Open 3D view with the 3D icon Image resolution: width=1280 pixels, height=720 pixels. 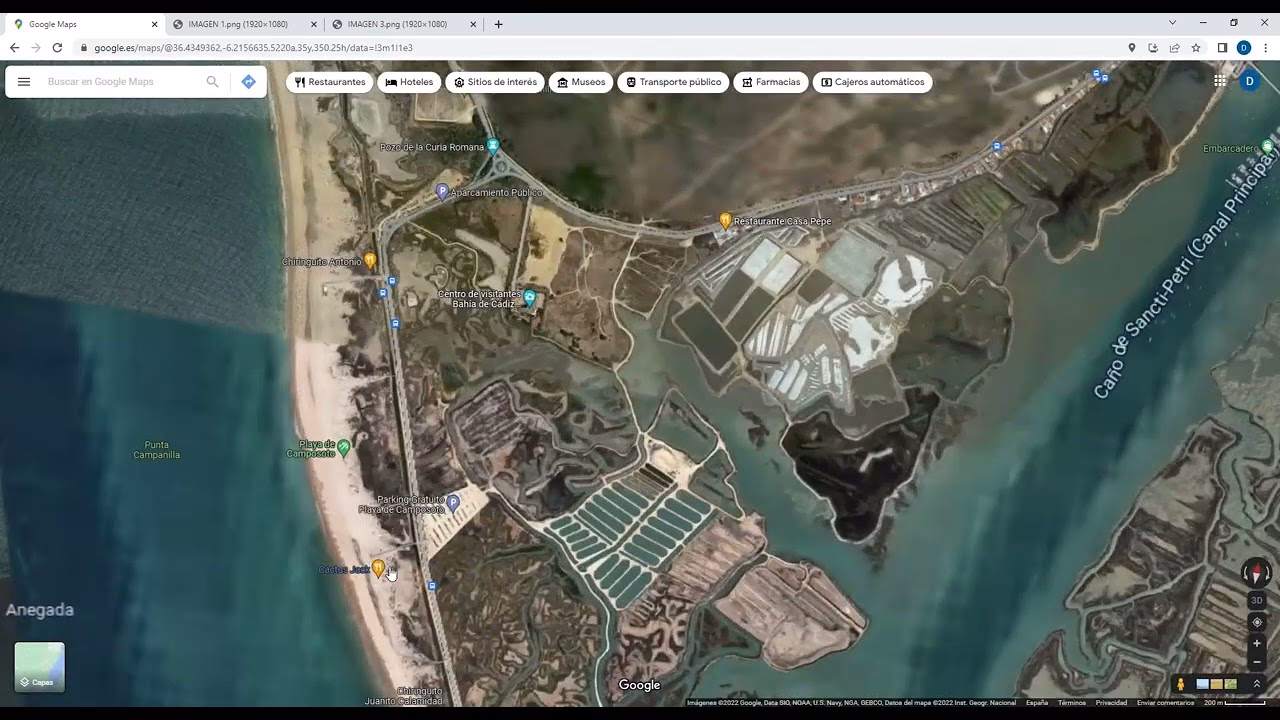(1256, 600)
